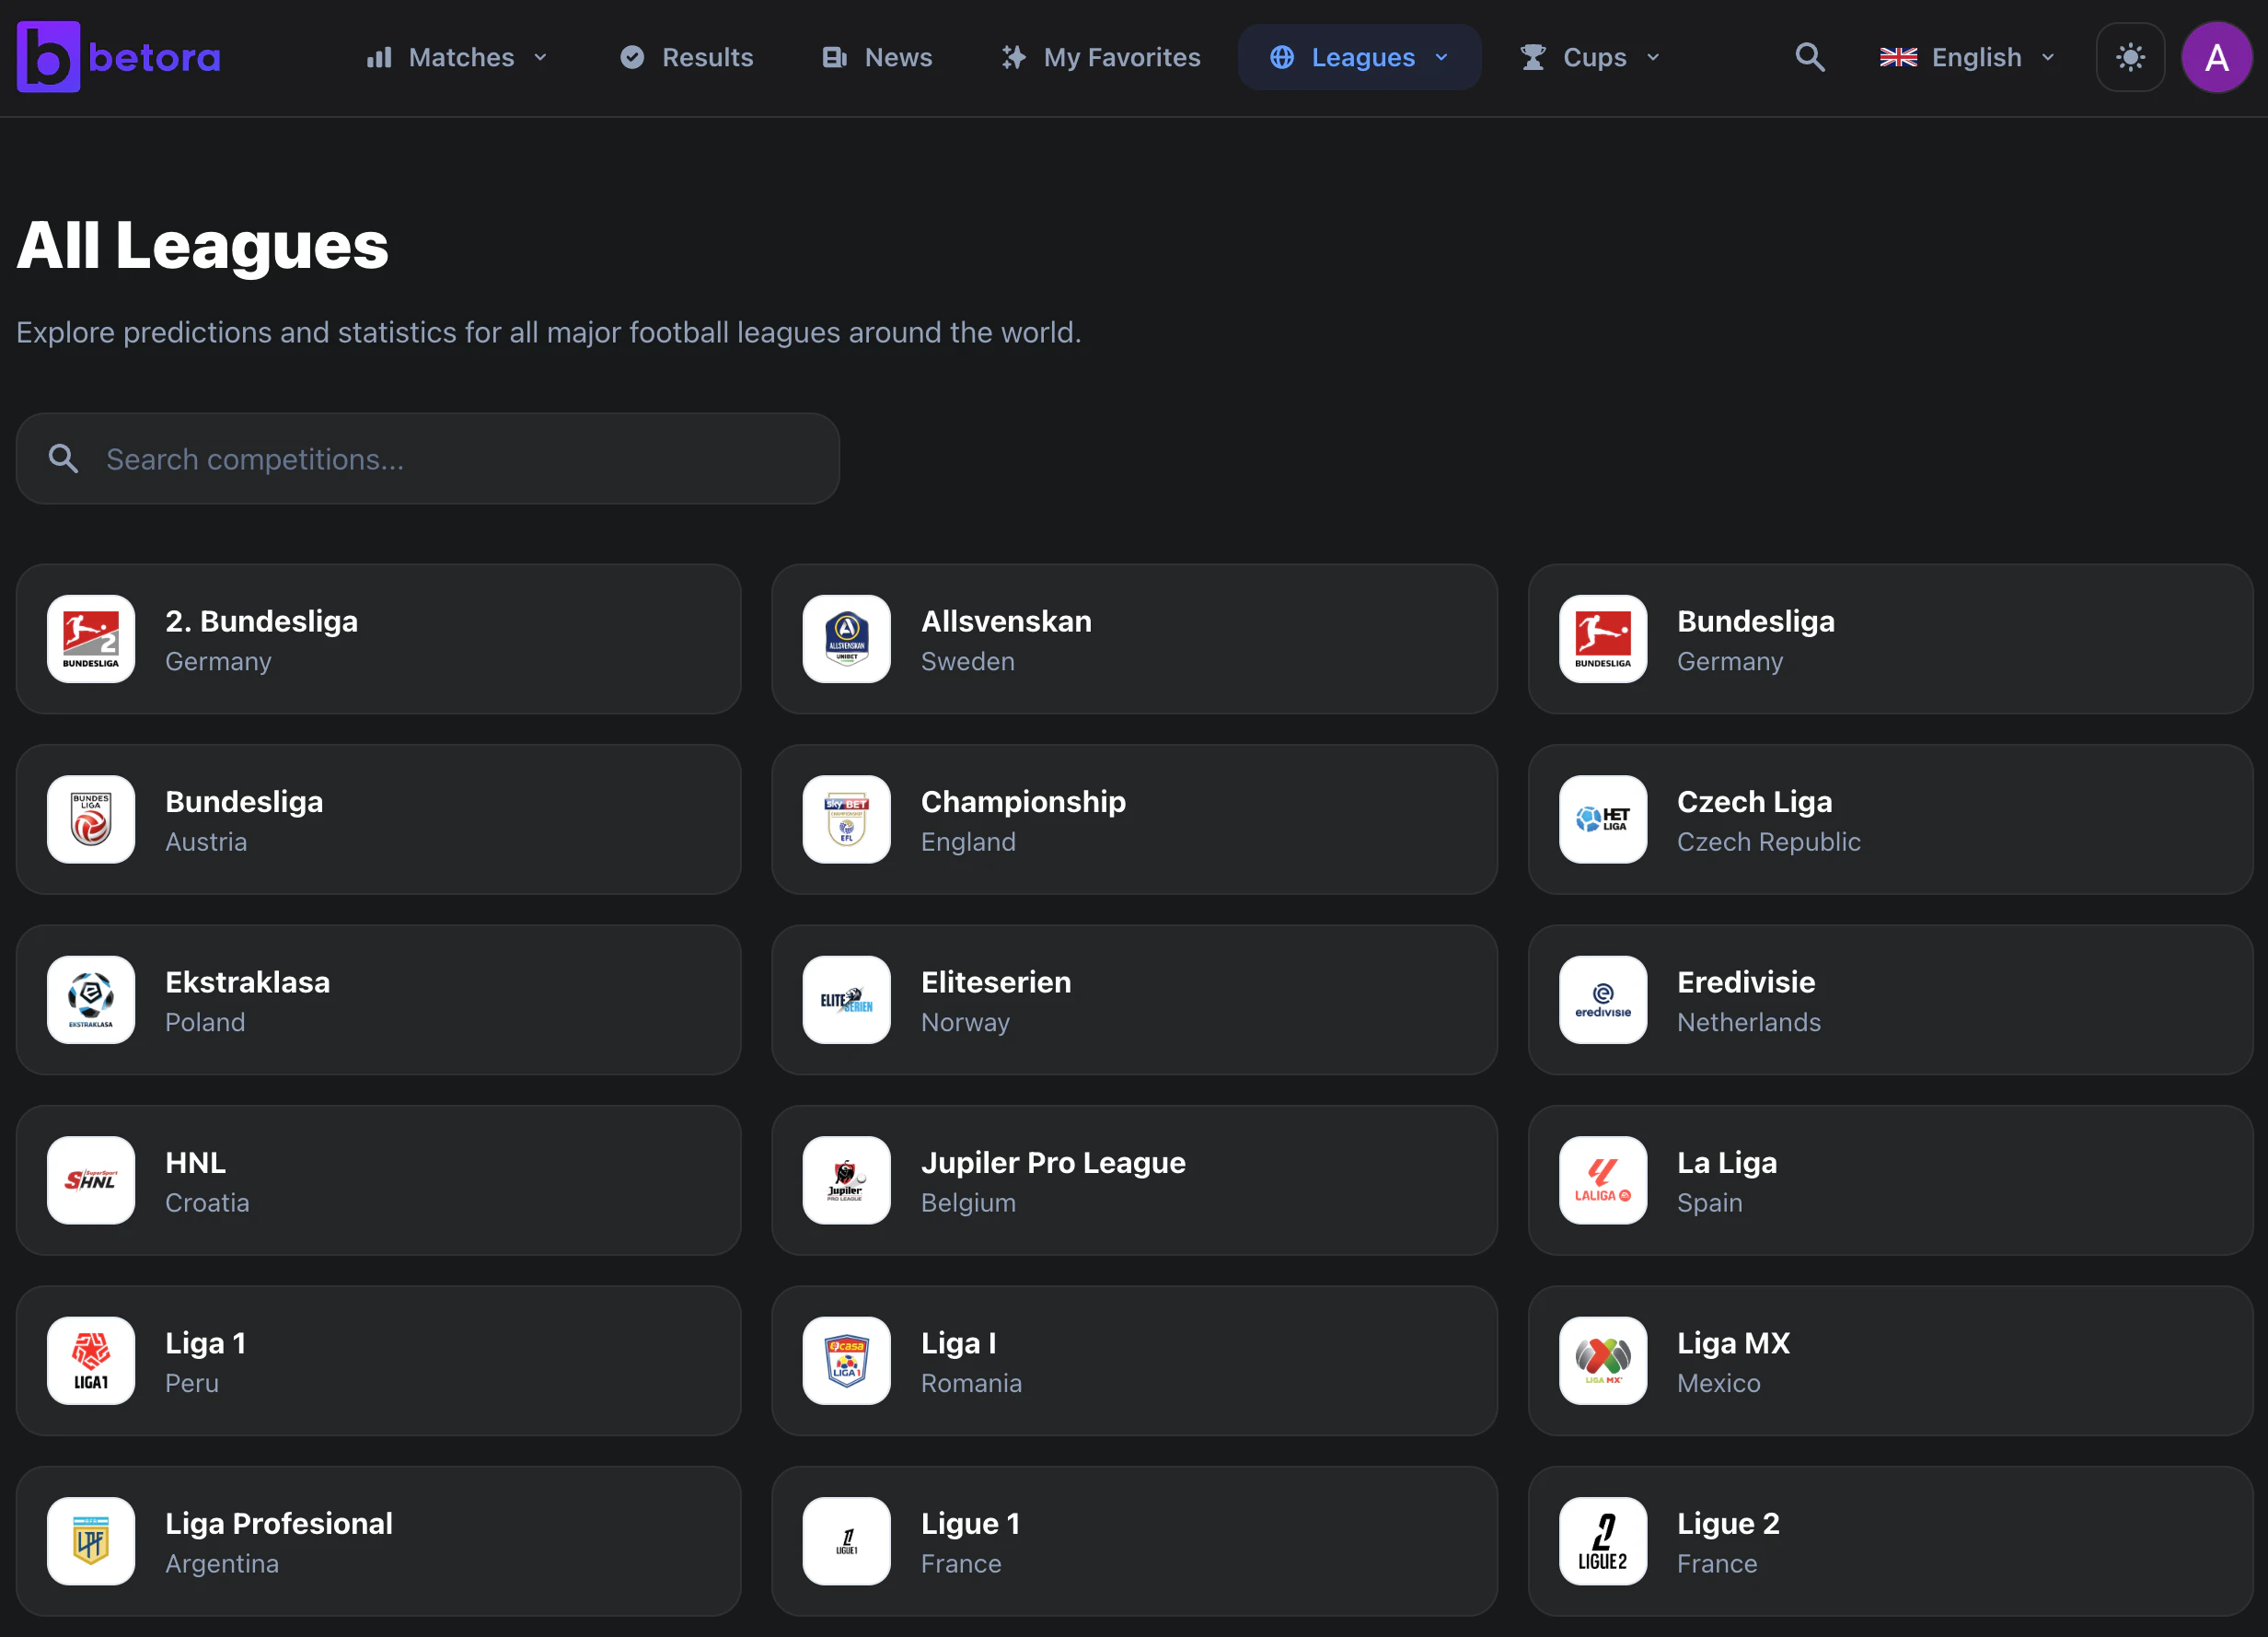The image size is (2268, 1637).
Task: Open the Championship England league card
Action: click(x=1133, y=819)
